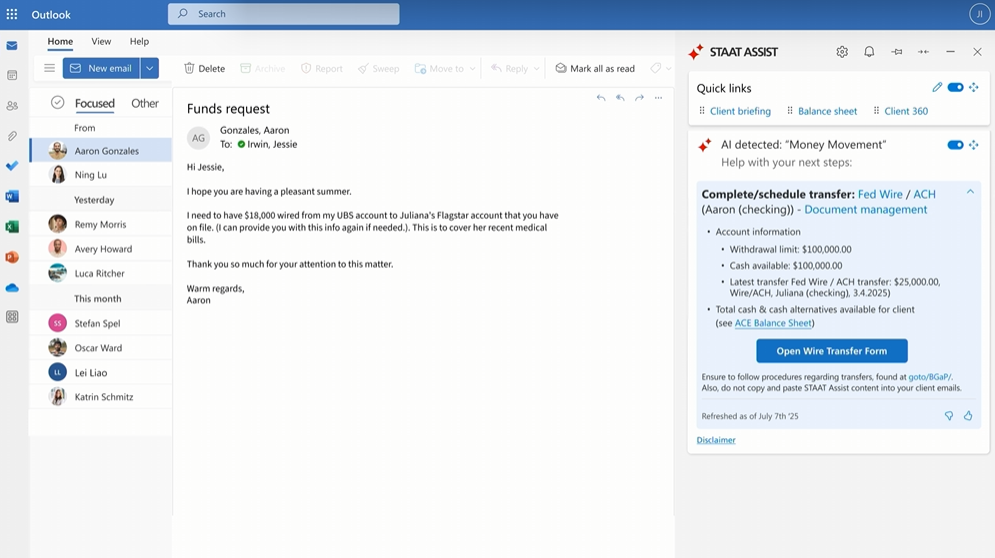Select the Focused inbox tab
Viewport: 995px width, 558px height.
95,103
